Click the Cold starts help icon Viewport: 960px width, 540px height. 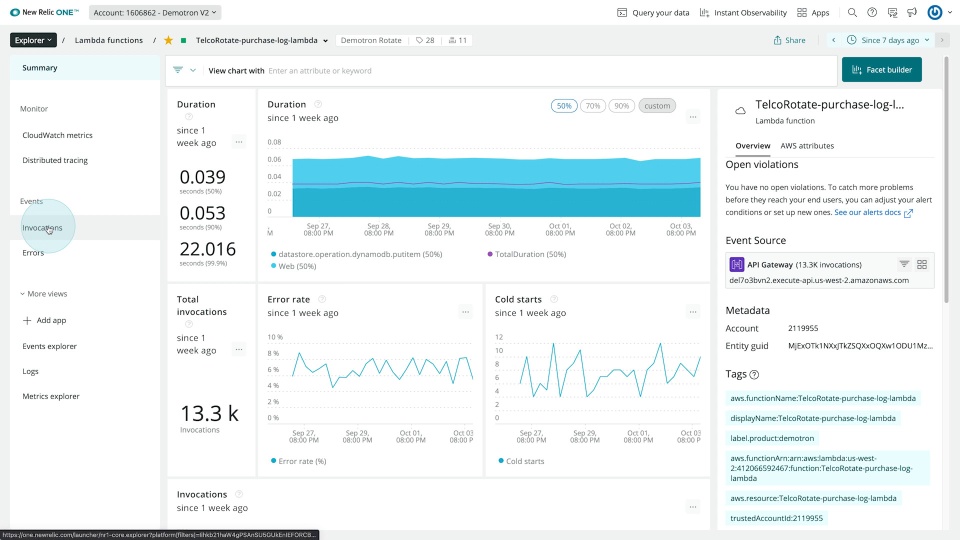[553, 299]
